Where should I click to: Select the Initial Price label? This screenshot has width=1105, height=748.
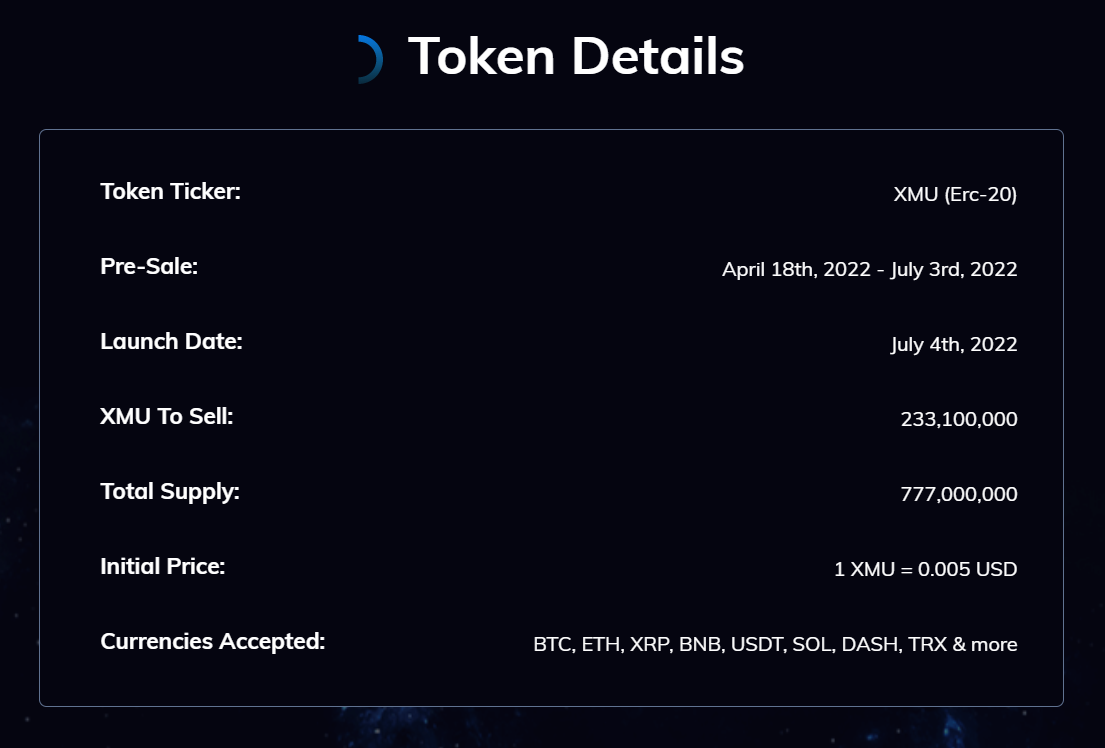click(163, 566)
